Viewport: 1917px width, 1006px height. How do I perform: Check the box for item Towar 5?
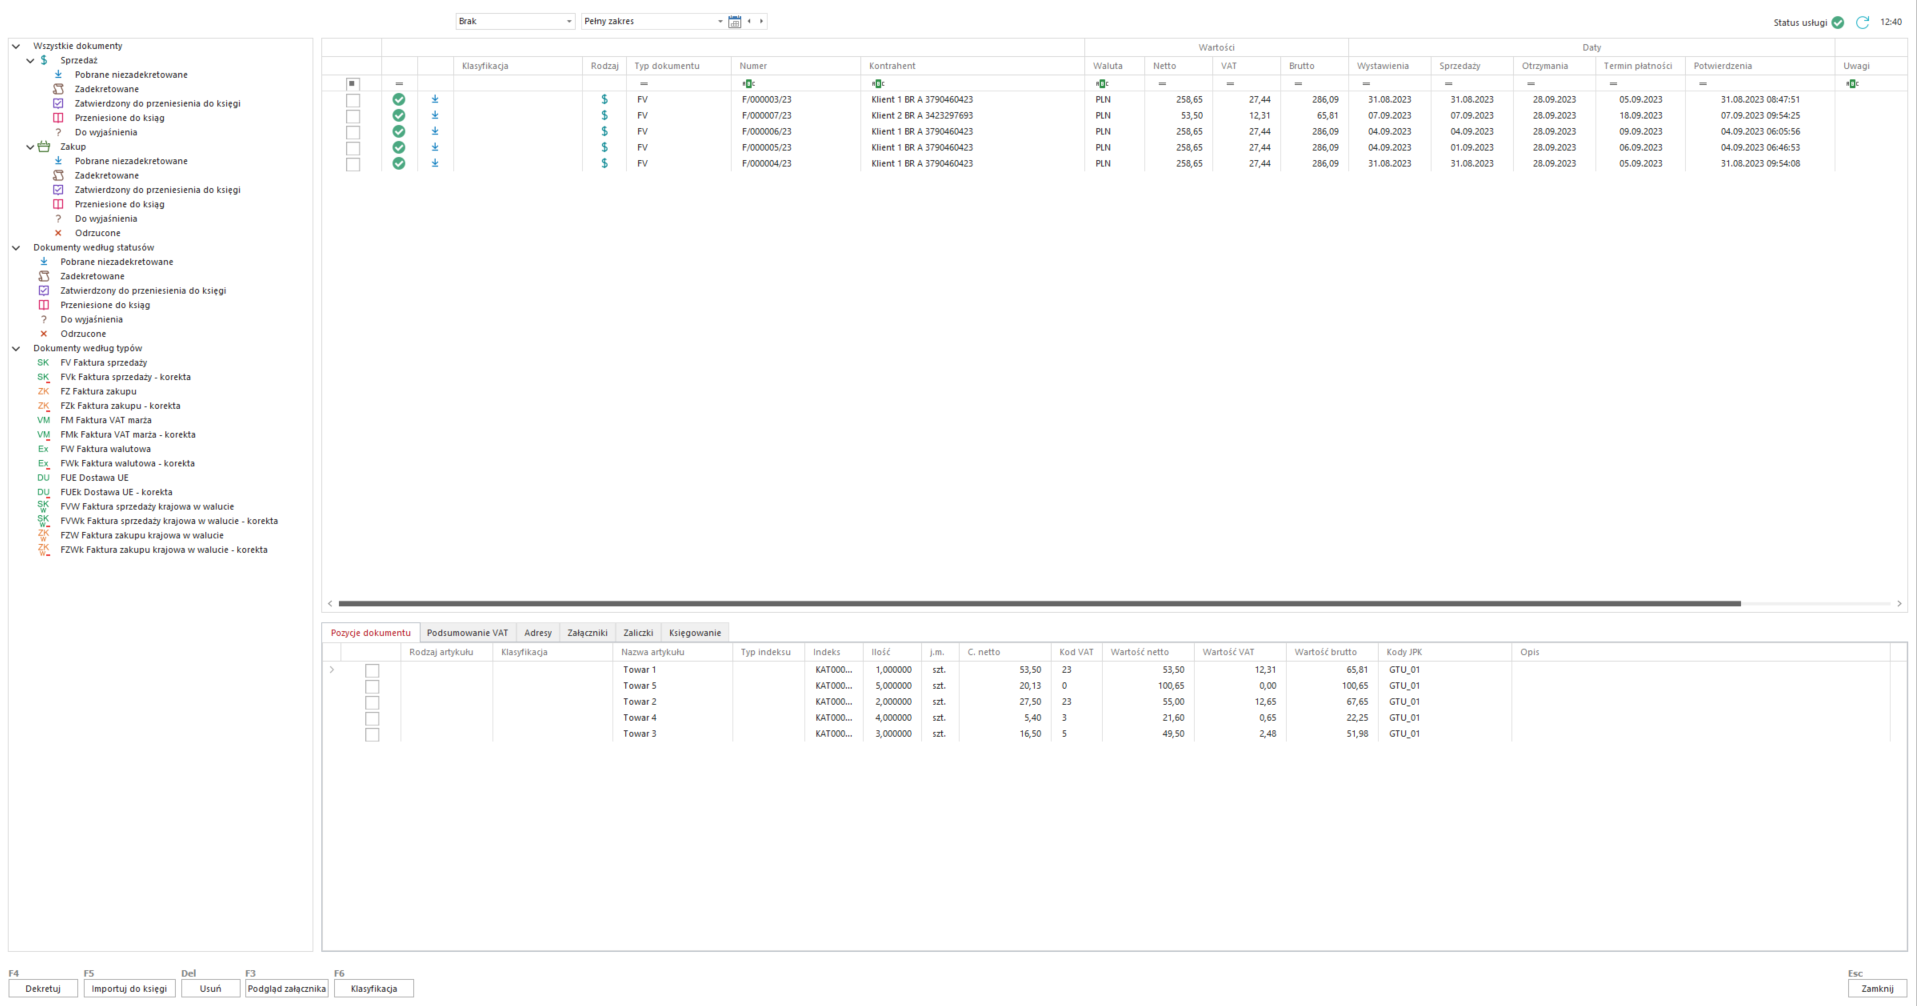[372, 687]
